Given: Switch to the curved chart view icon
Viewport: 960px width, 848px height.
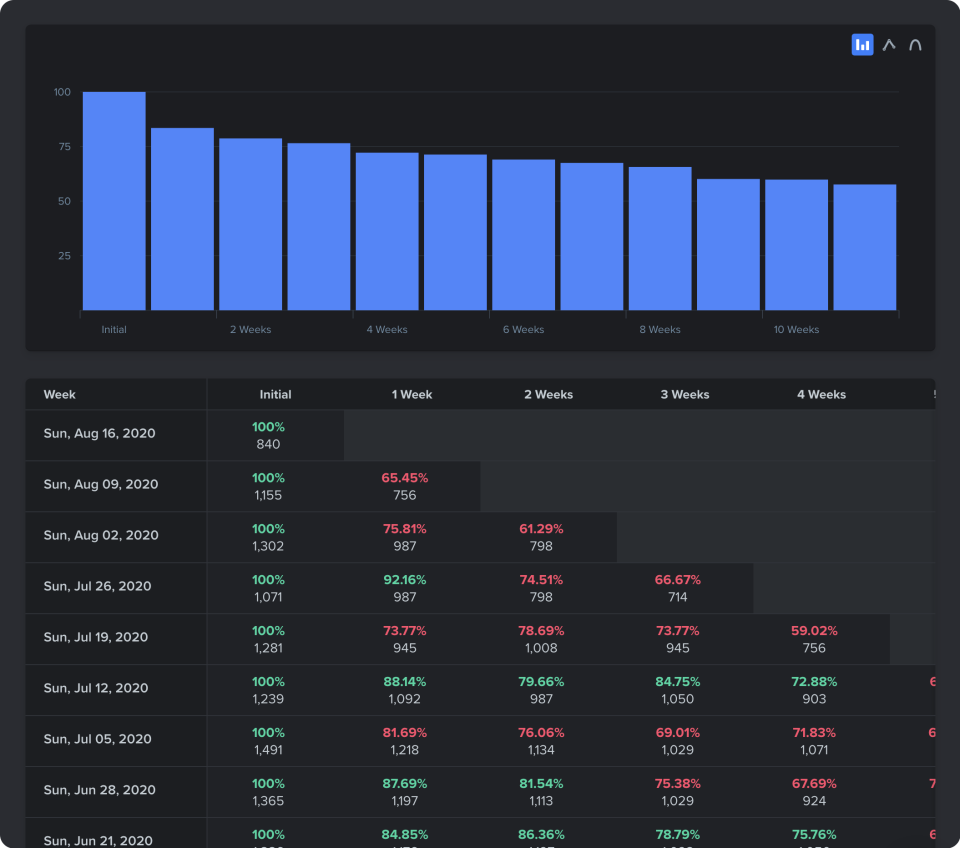Looking at the screenshot, I should [x=915, y=44].
